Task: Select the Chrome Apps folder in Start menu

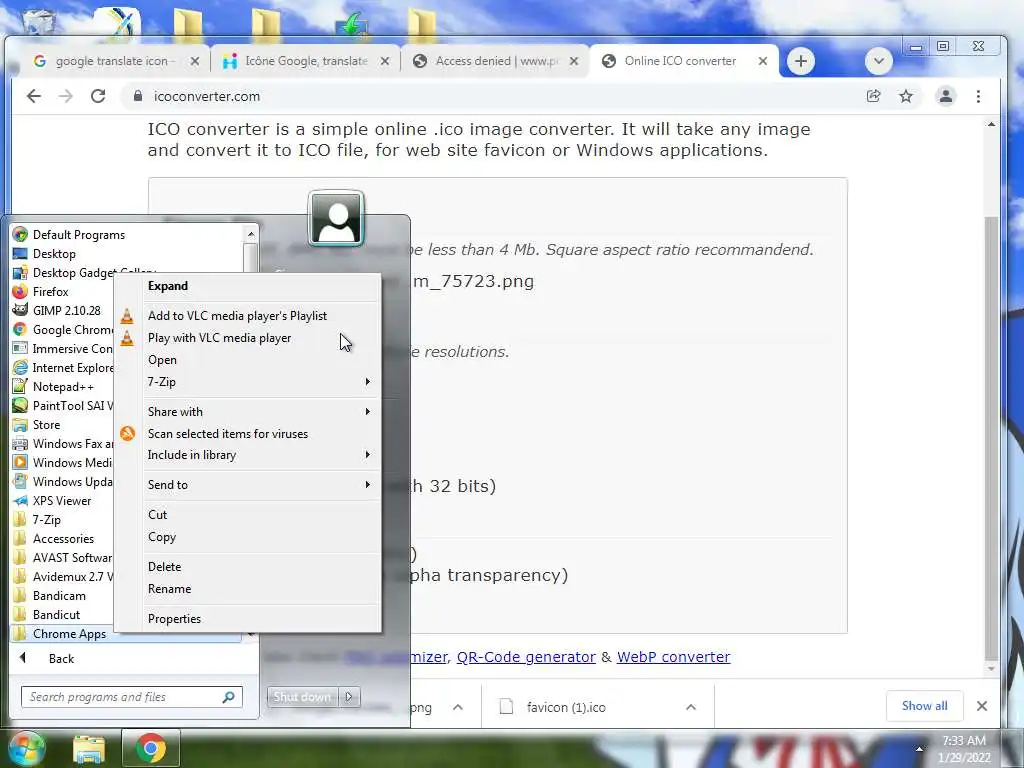Action: click(126, 633)
